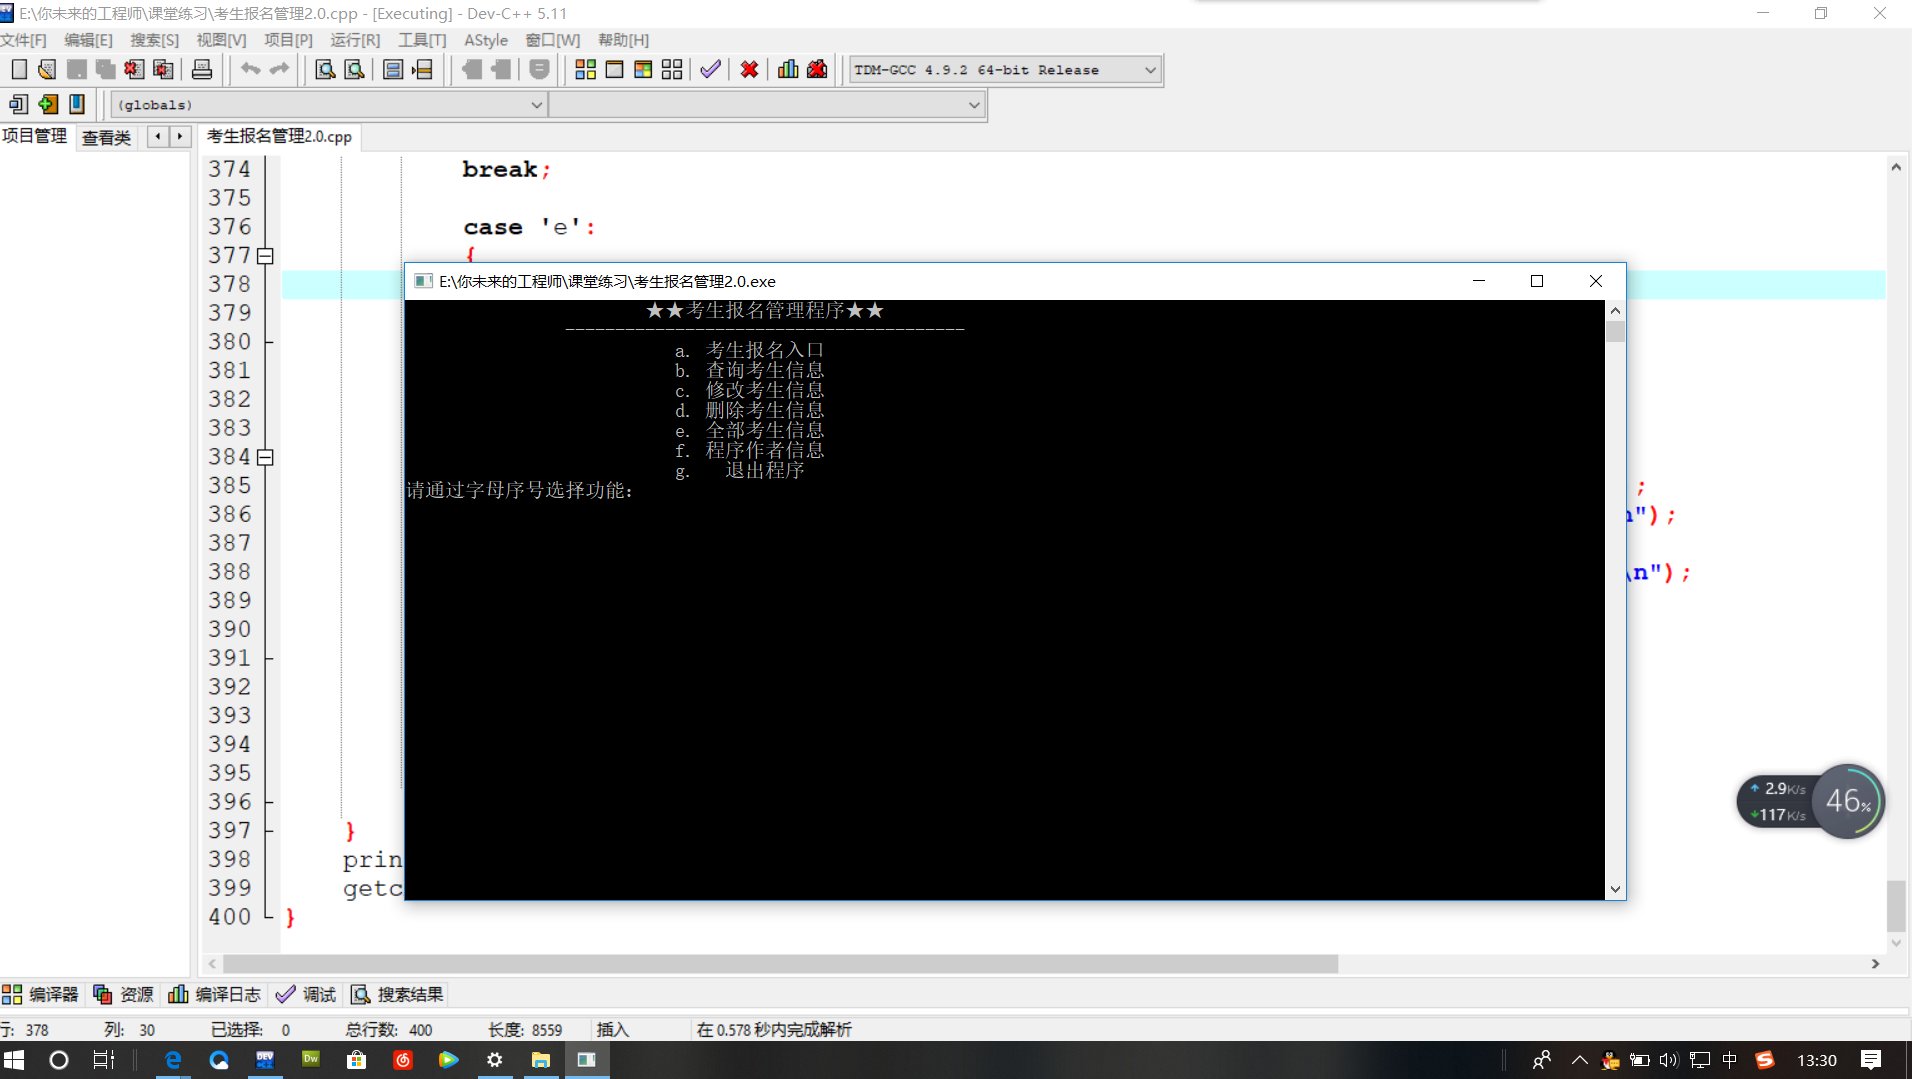This screenshot has width=1912, height=1079.
Task: Click the Print toolbar icon
Action: (202, 69)
